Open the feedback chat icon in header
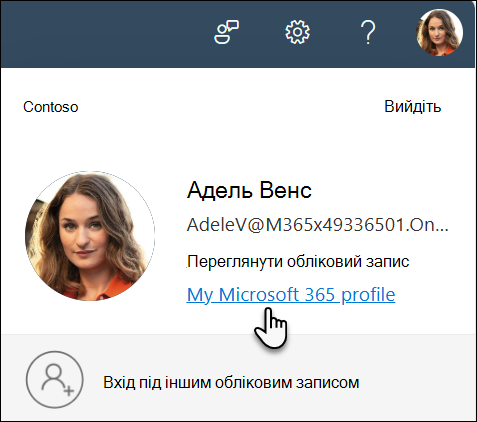Screen dimensions: 477x422 226,32
